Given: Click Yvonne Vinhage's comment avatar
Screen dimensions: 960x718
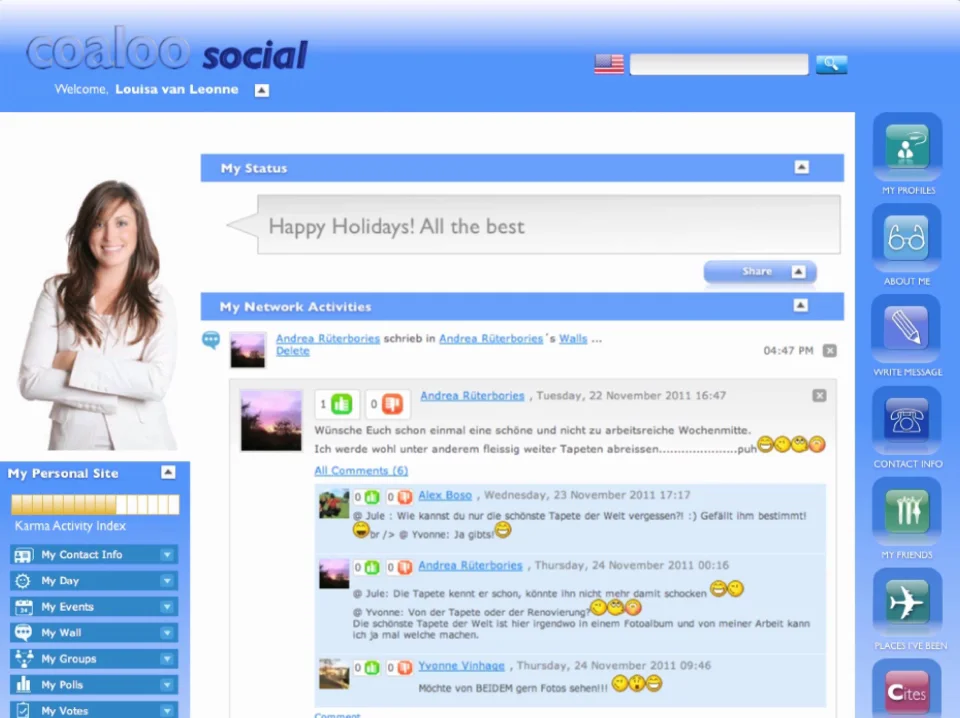Looking at the screenshot, I should (x=334, y=674).
